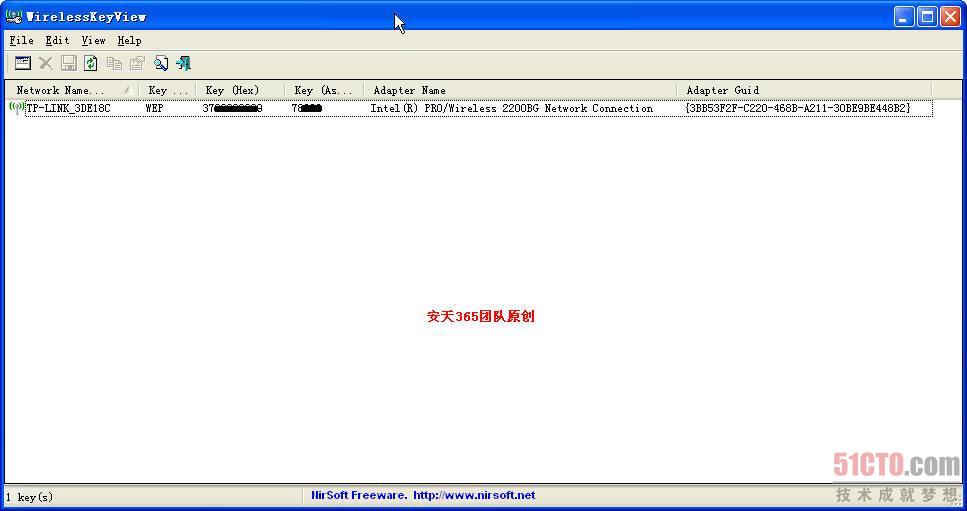Click the Save Selected Items floppy icon

click(x=68, y=63)
